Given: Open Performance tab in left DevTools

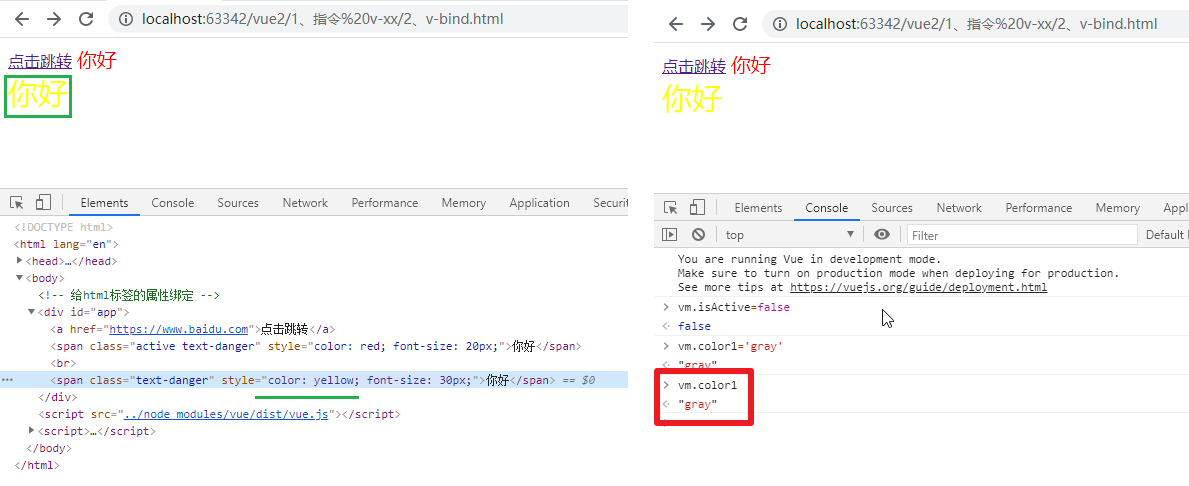Looking at the screenshot, I should [384, 202].
